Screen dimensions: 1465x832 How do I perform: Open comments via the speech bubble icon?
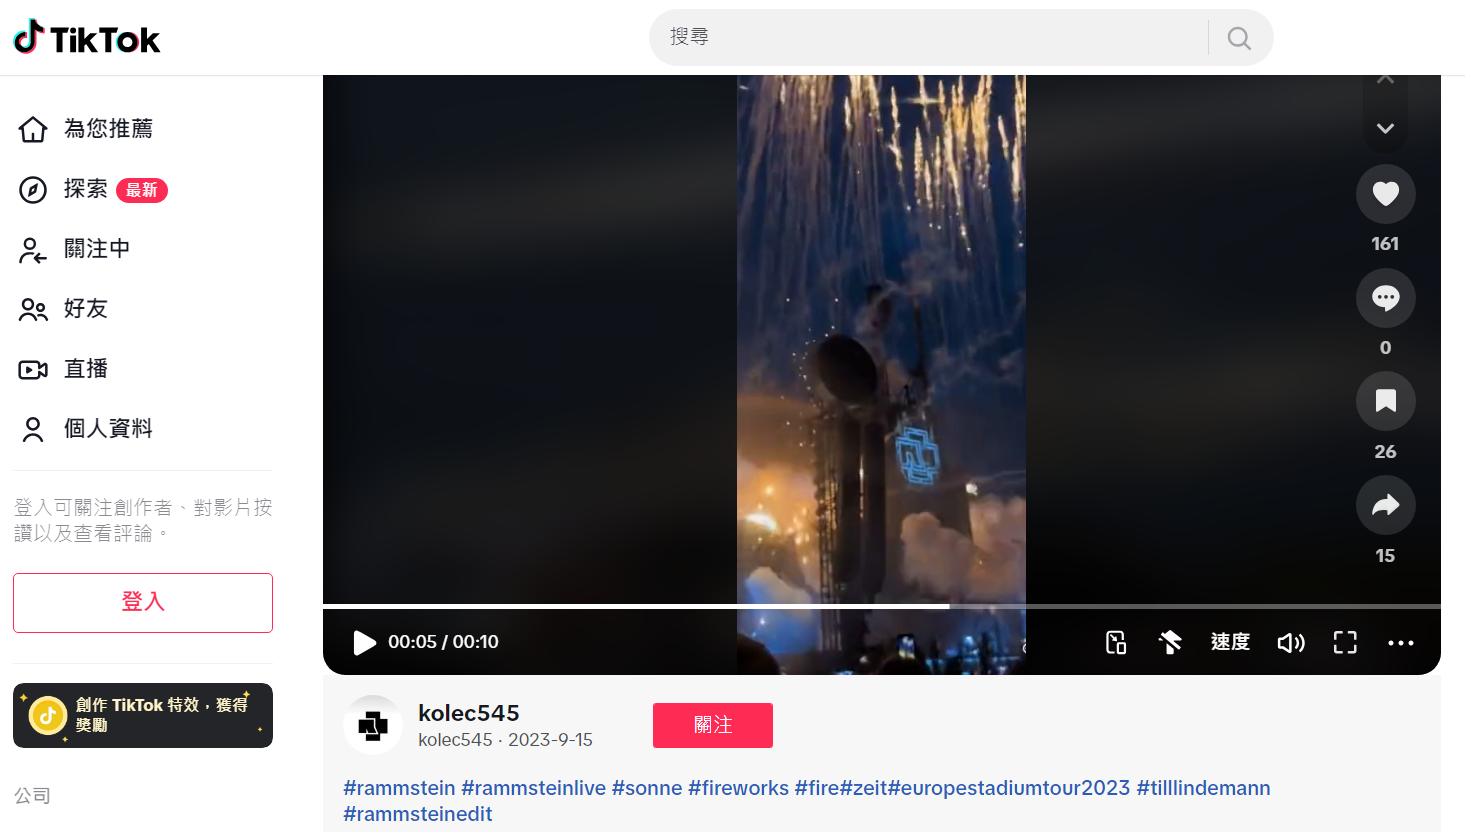pos(1385,297)
